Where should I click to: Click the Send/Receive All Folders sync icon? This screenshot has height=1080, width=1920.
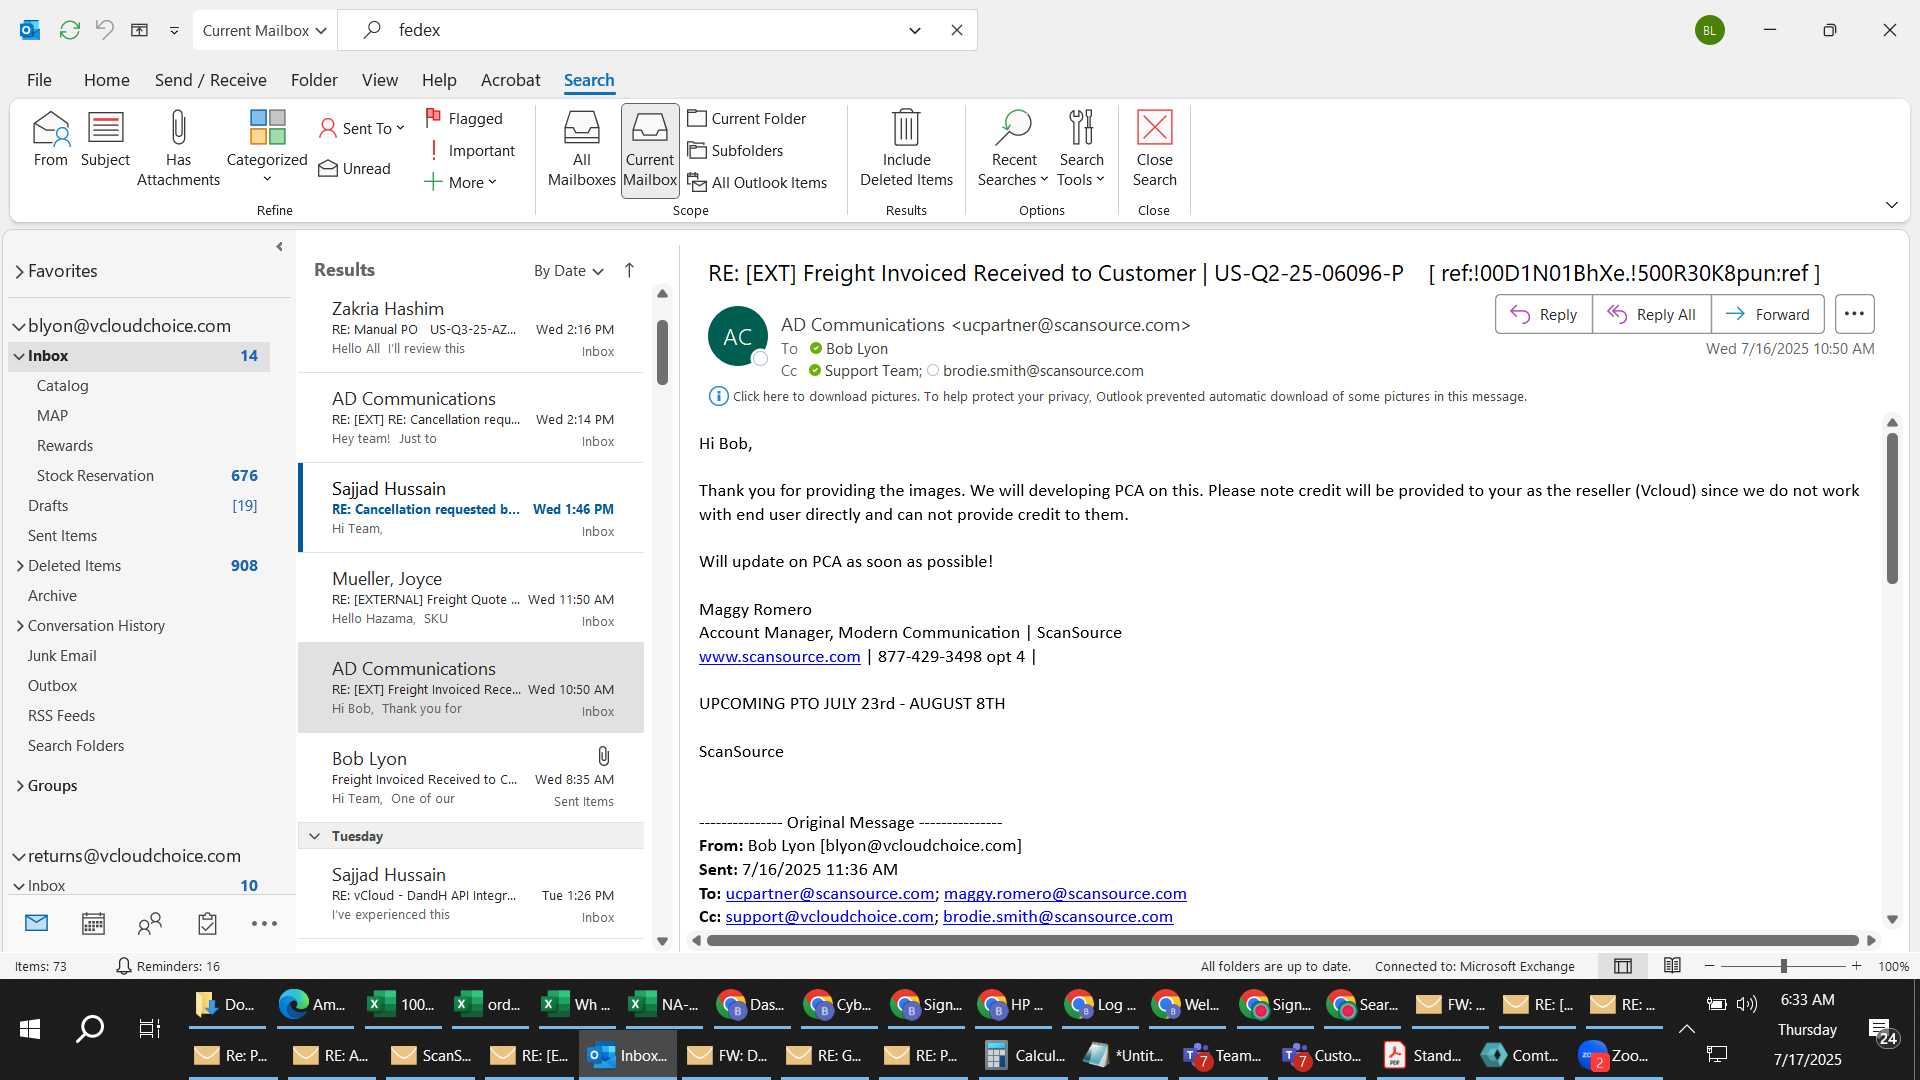[x=69, y=30]
